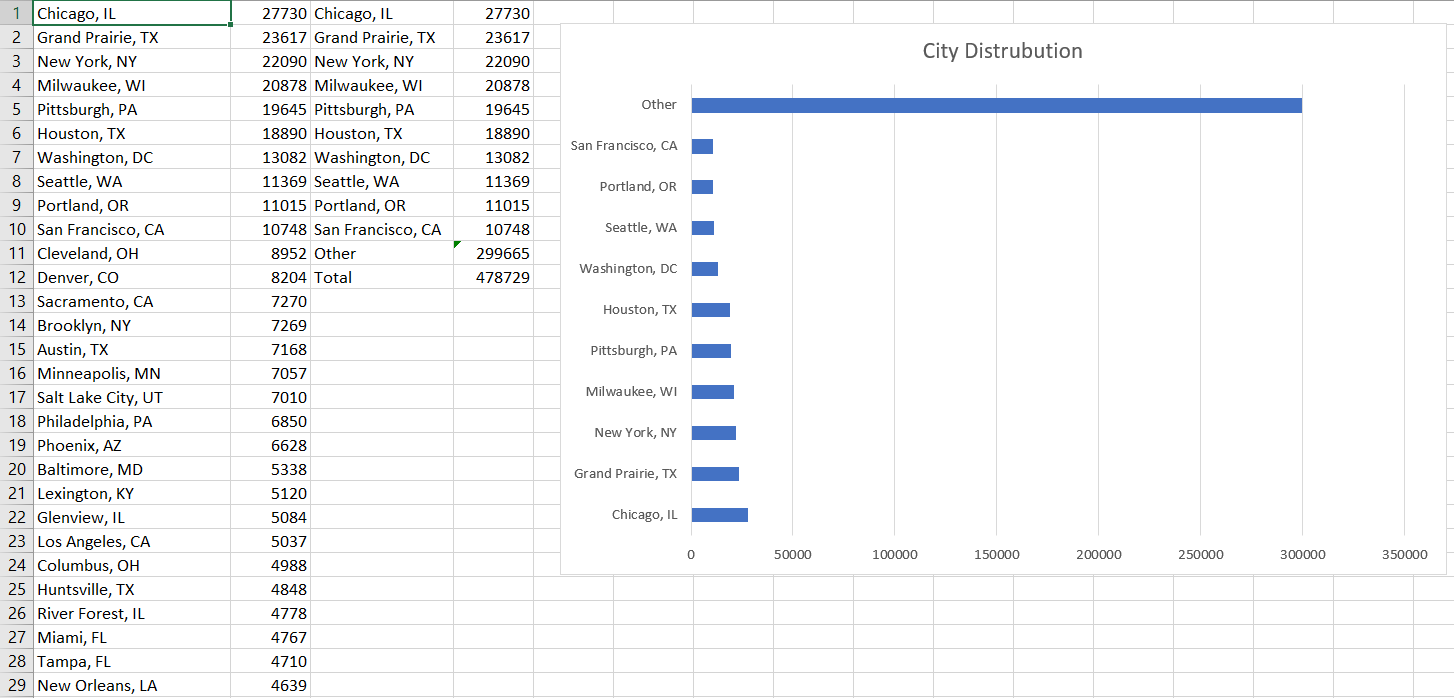This screenshot has height=698, width=1454.
Task: Click the San Francisco, CA chart axis label
Action: [x=623, y=146]
